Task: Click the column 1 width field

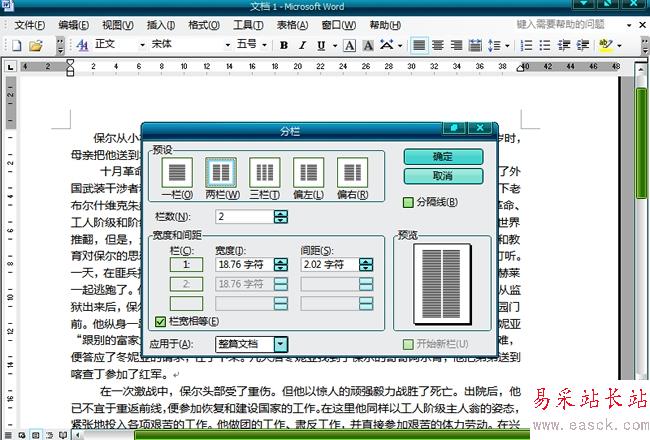Action: (x=245, y=265)
